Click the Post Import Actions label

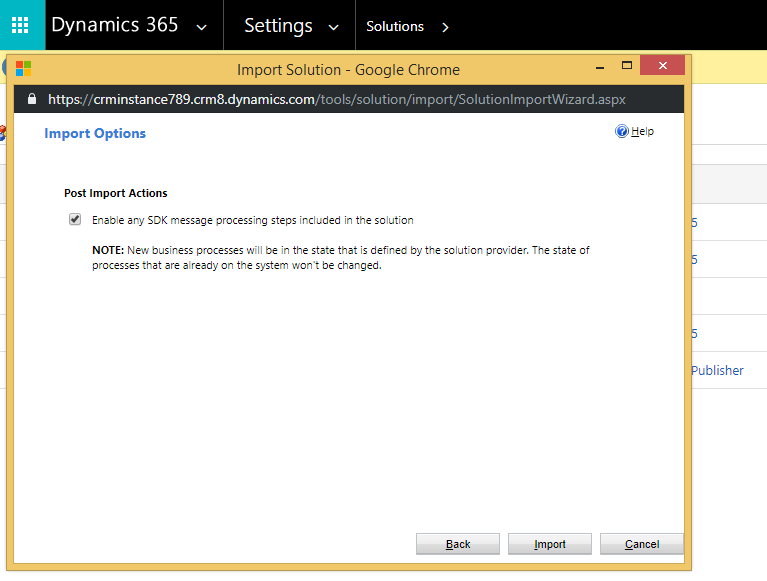[115, 193]
